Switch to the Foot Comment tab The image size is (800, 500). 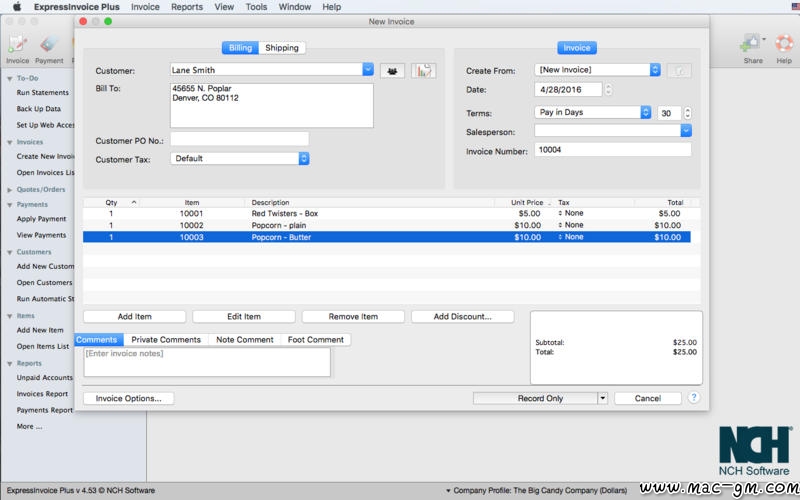click(x=315, y=340)
